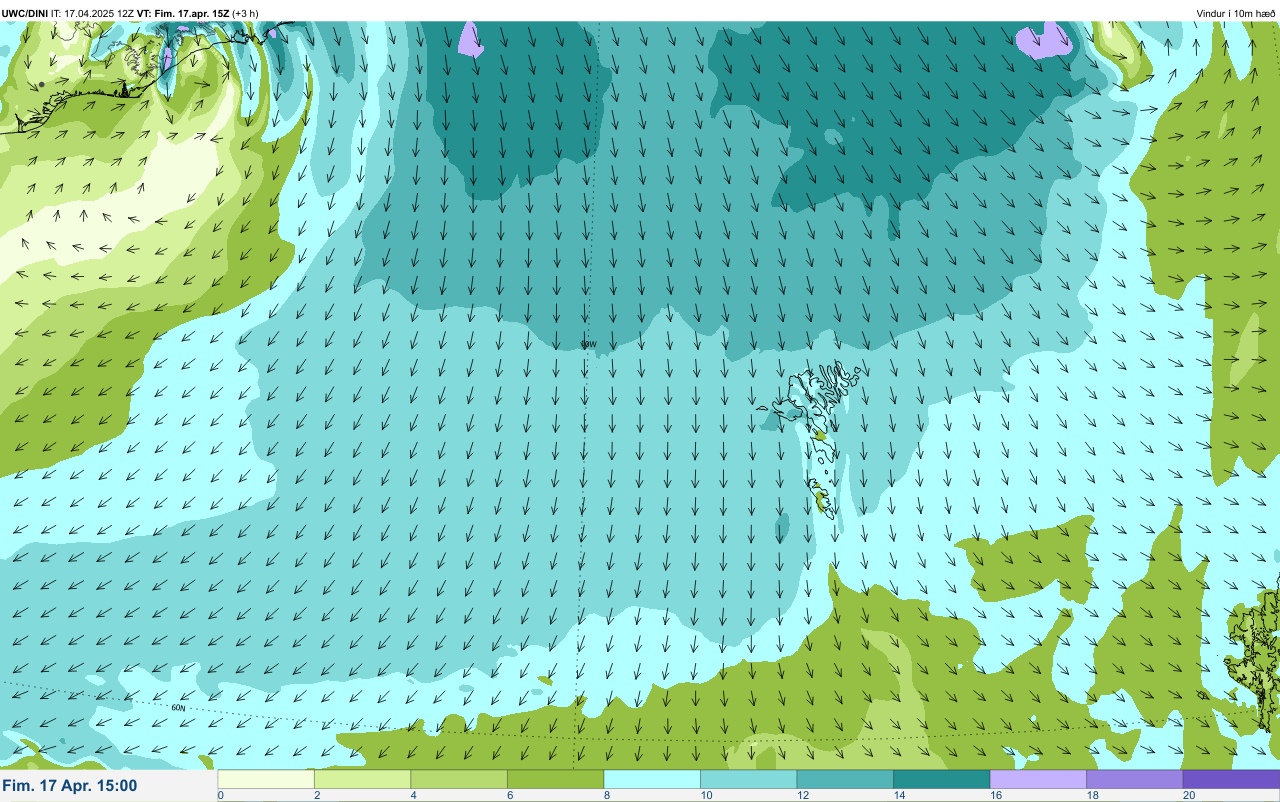
Task: Click the legend scale value 20
Action: pos(1189,796)
